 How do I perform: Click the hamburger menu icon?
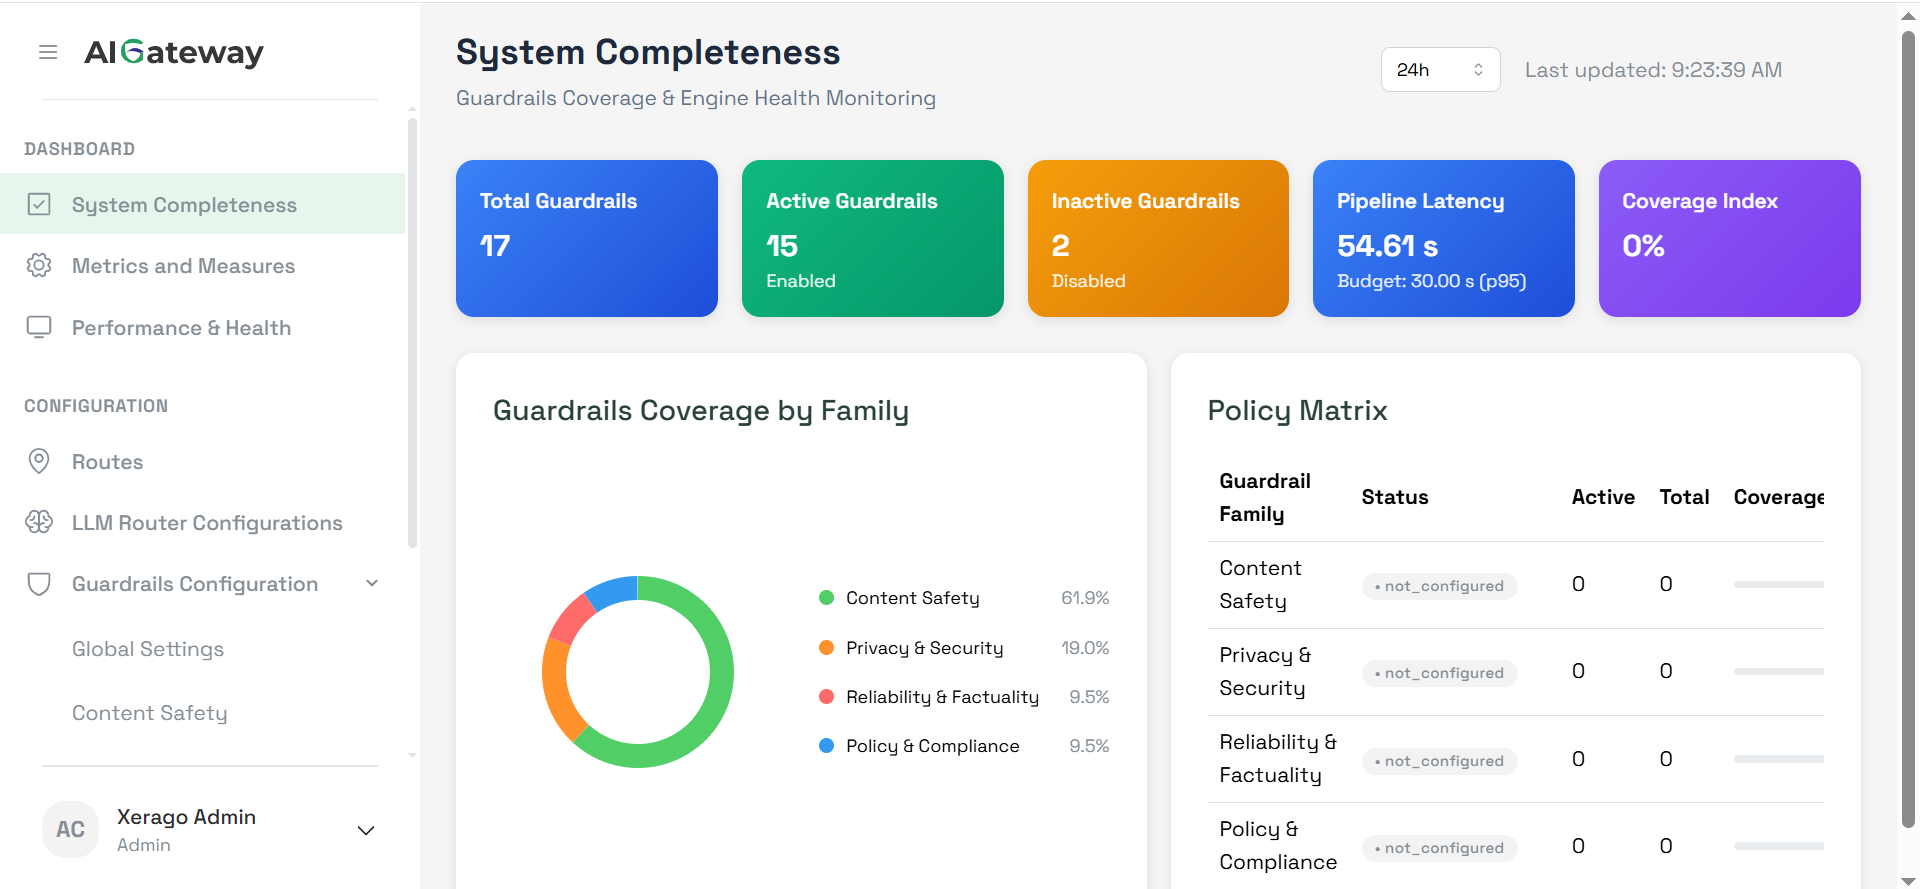click(48, 52)
